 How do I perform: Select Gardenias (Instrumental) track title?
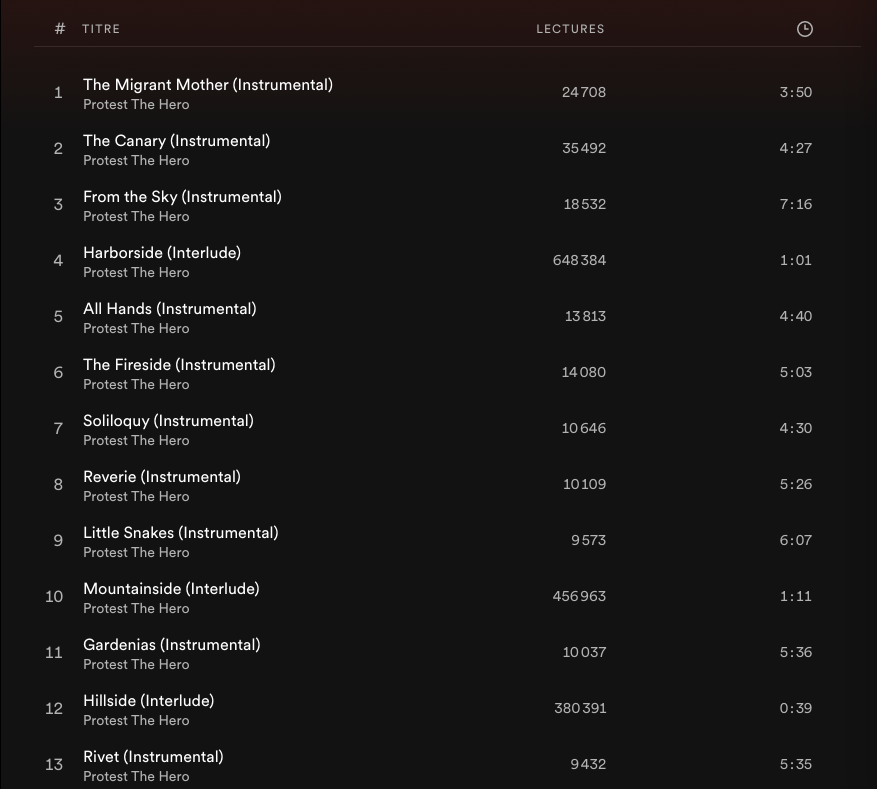(x=171, y=645)
